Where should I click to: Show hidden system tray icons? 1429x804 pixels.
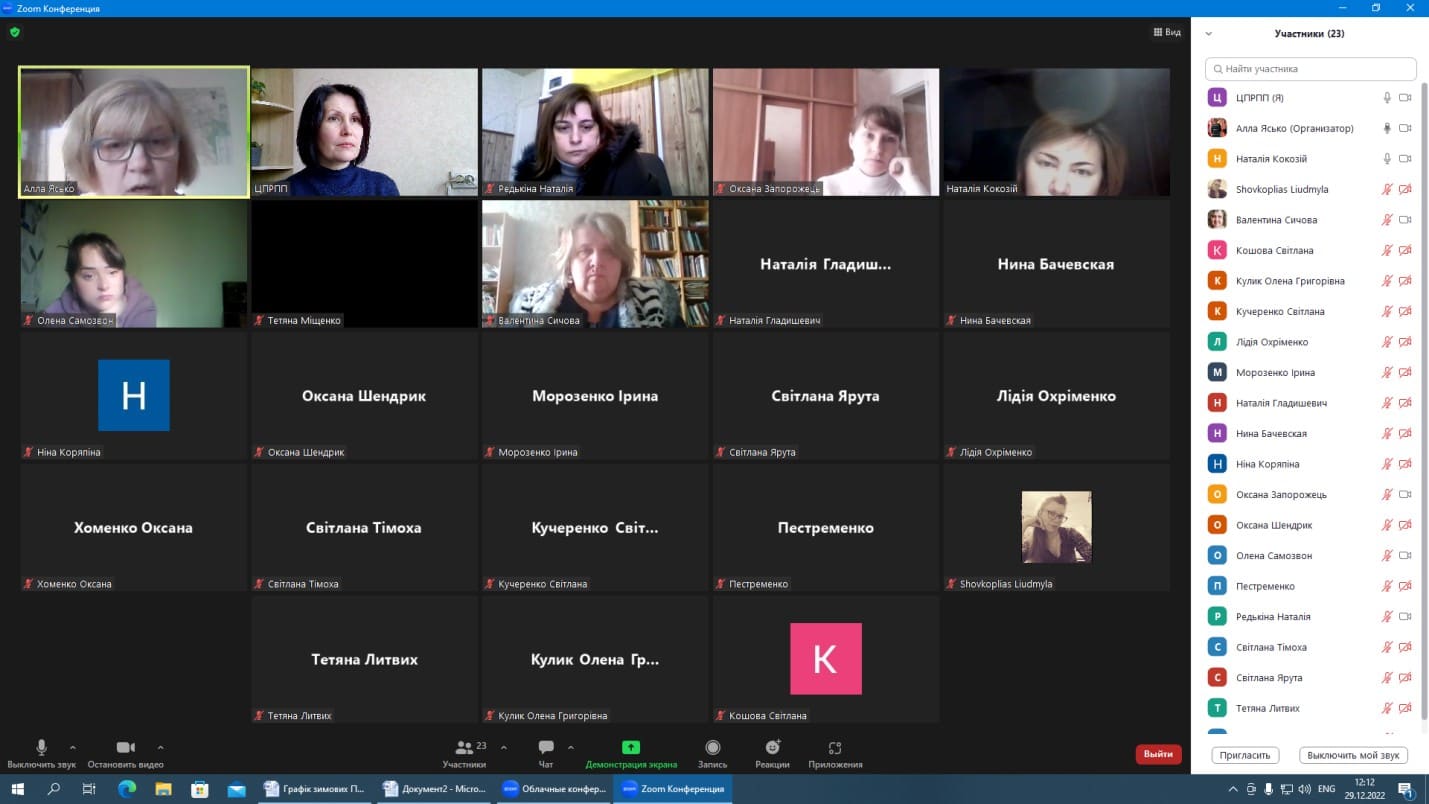pos(1233,789)
